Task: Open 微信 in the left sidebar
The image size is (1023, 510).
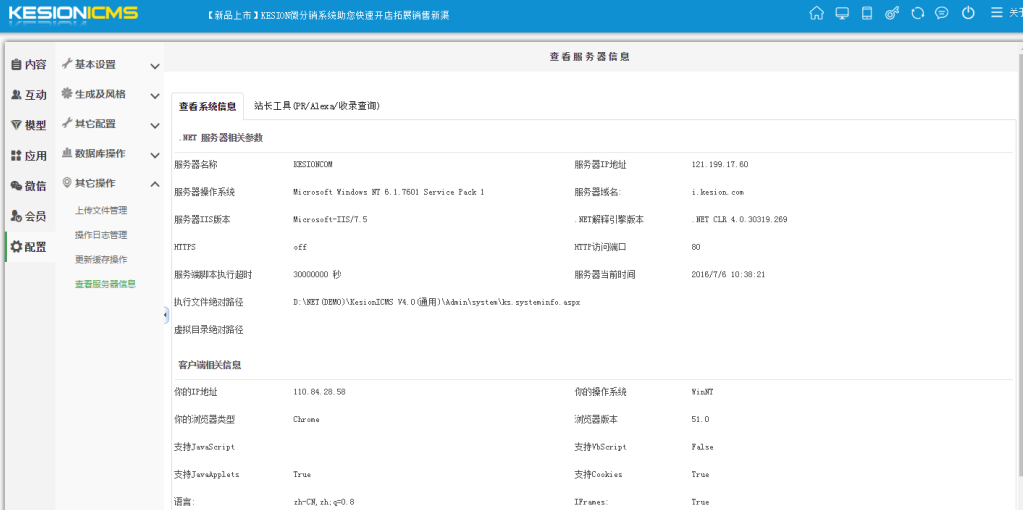Action: click(x=28, y=186)
